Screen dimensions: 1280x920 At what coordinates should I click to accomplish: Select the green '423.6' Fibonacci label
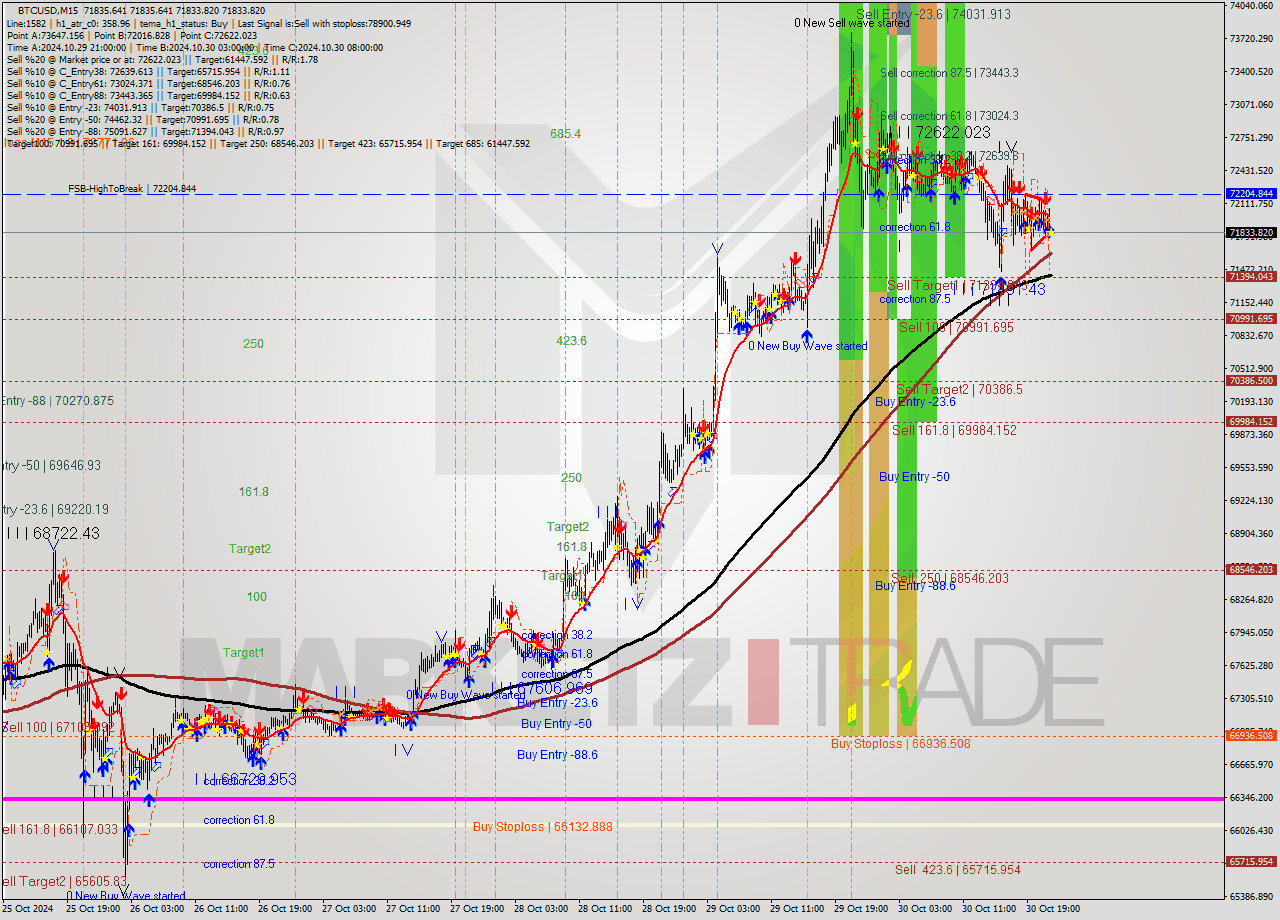571,340
